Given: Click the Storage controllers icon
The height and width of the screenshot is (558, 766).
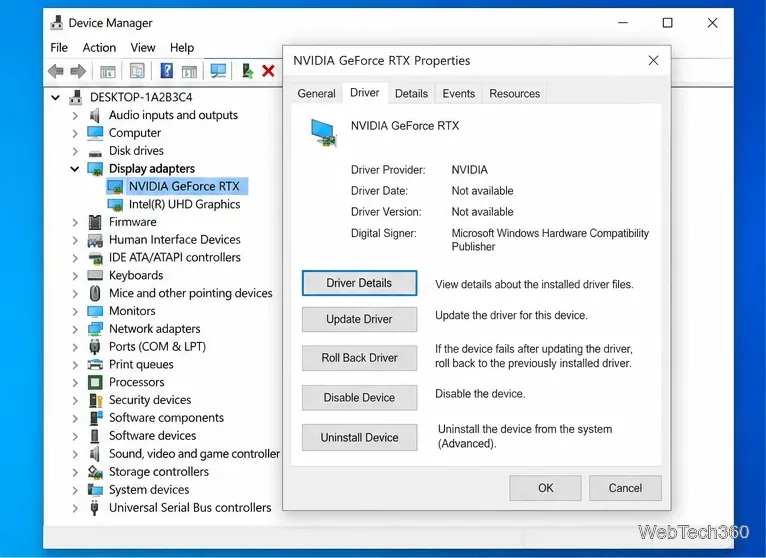Looking at the screenshot, I should coord(95,472).
